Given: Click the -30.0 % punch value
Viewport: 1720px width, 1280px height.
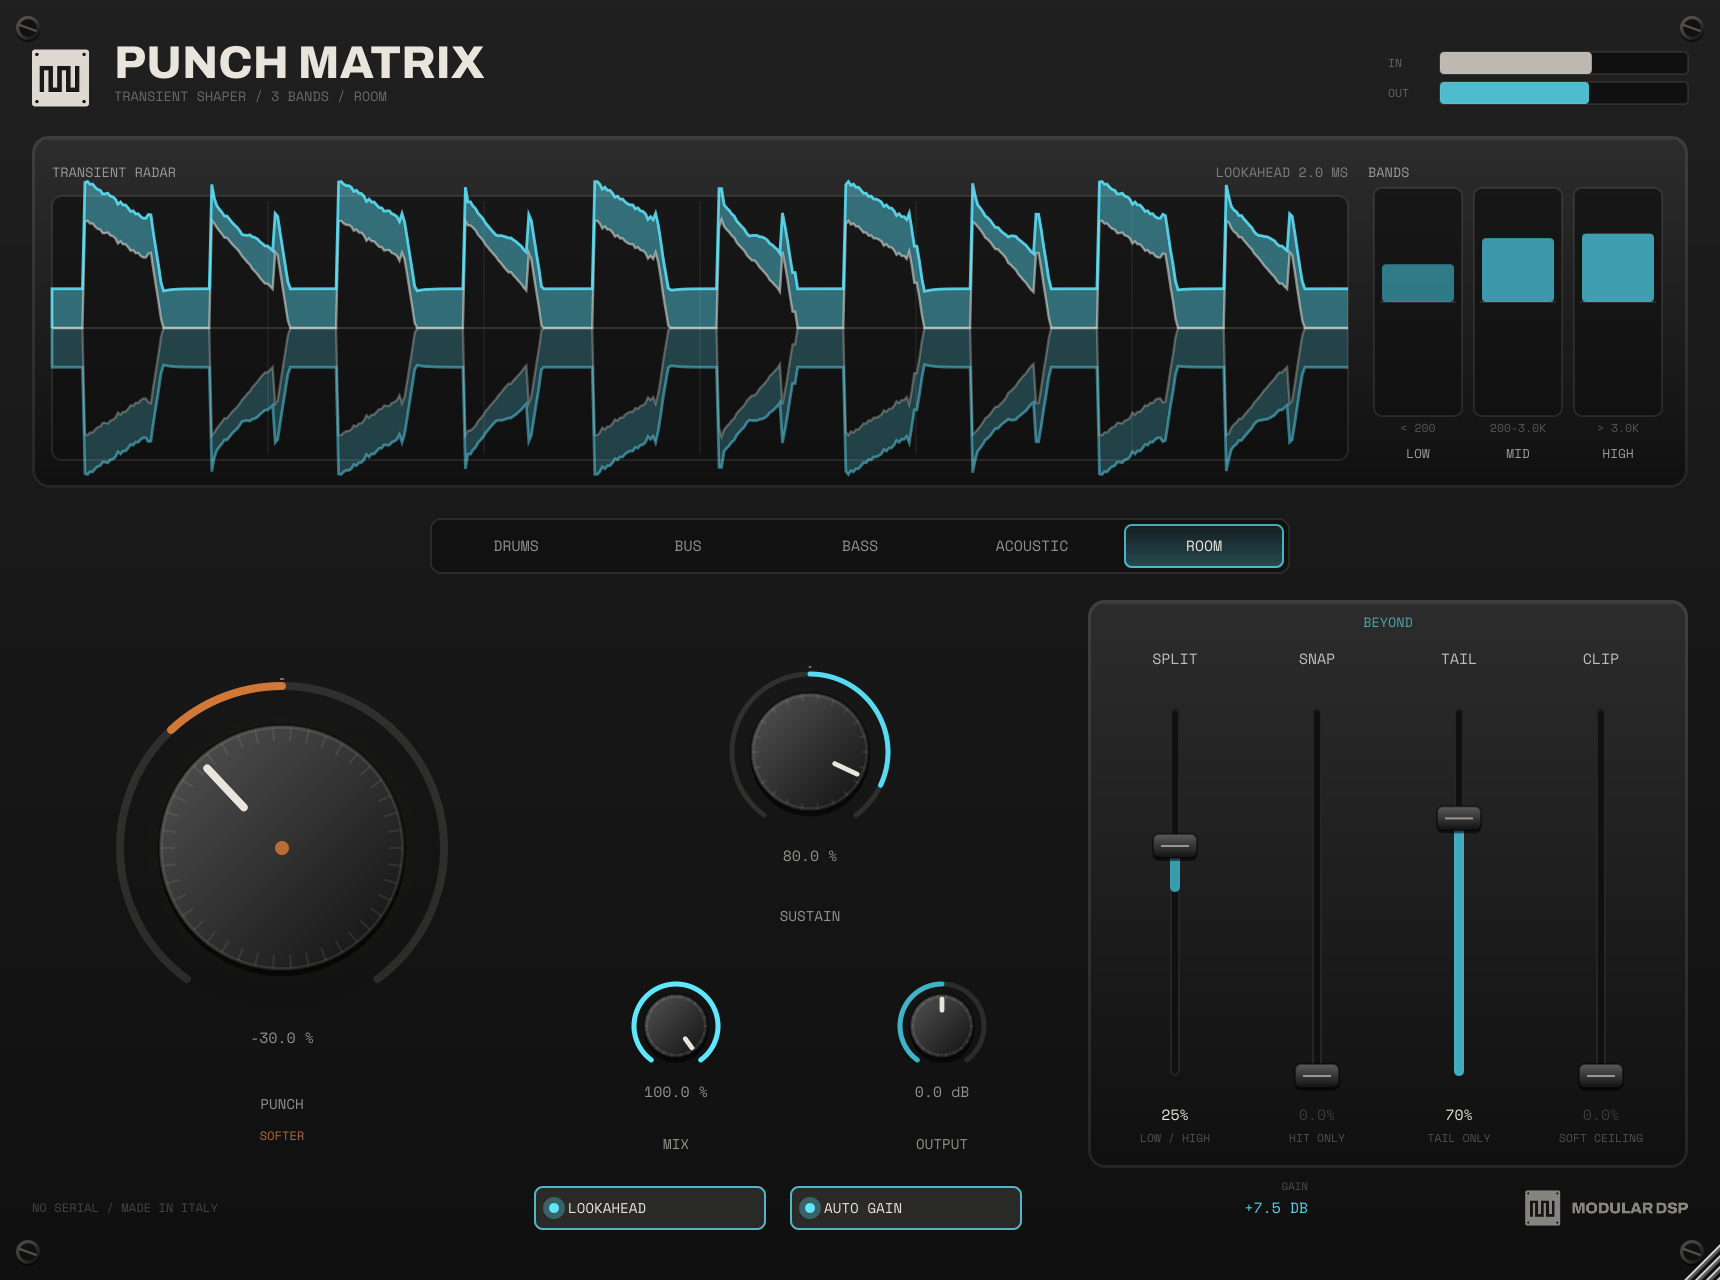Looking at the screenshot, I should pos(282,1038).
